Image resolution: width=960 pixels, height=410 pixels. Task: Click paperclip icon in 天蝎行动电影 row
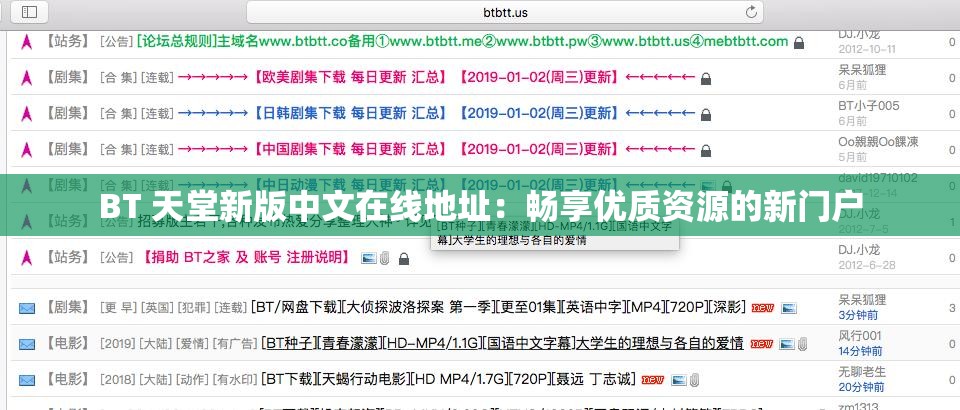pos(694,381)
